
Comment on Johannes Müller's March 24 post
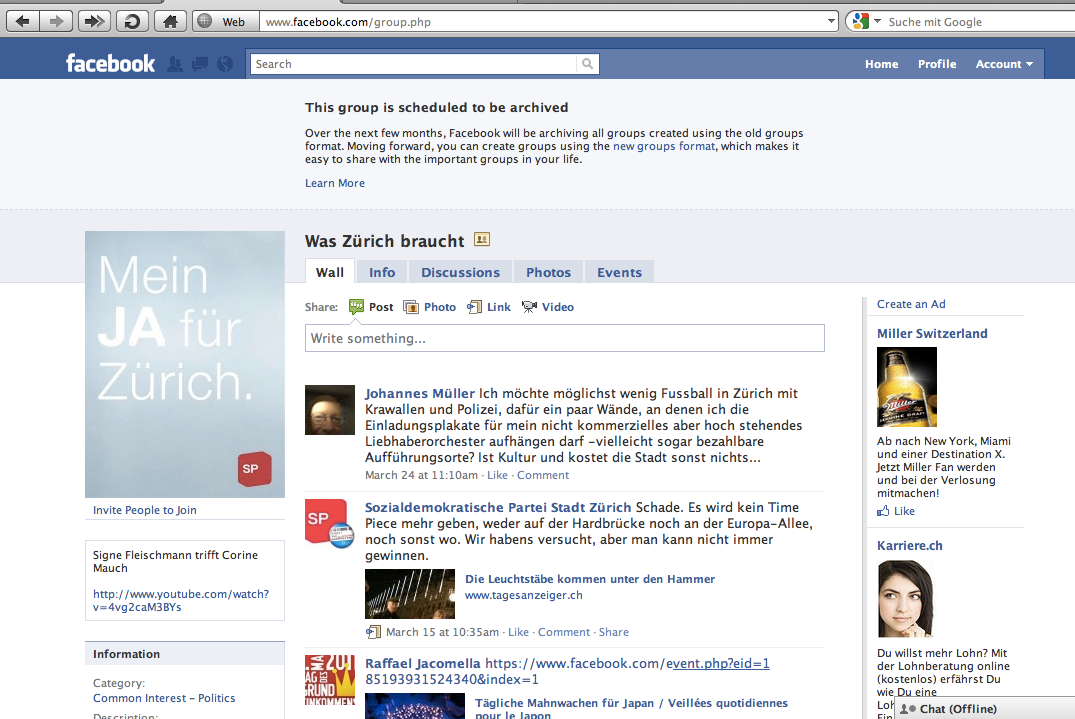[x=542, y=475]
